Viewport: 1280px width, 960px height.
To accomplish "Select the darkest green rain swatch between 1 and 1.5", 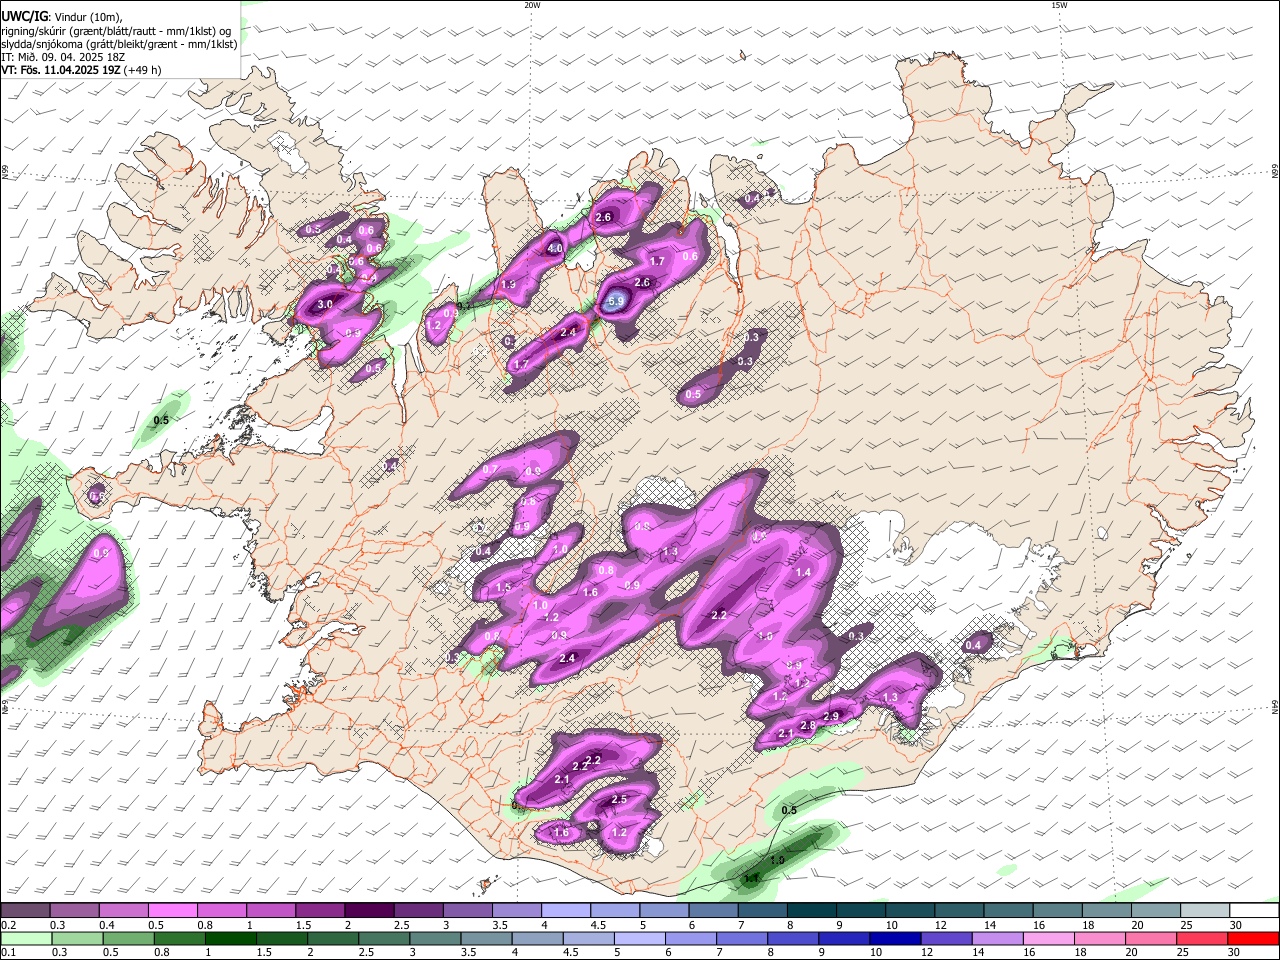I will point(231,939).
